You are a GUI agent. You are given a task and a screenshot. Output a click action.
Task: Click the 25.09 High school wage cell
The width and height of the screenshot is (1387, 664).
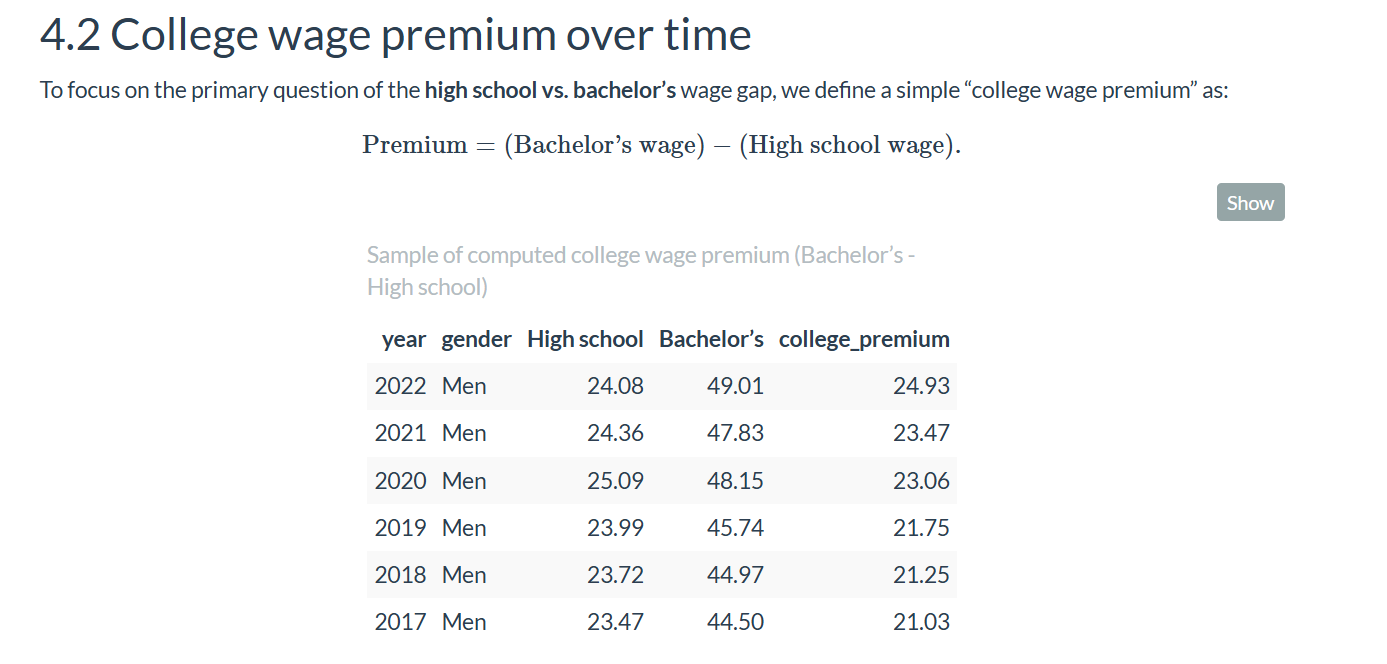[615, 481]
